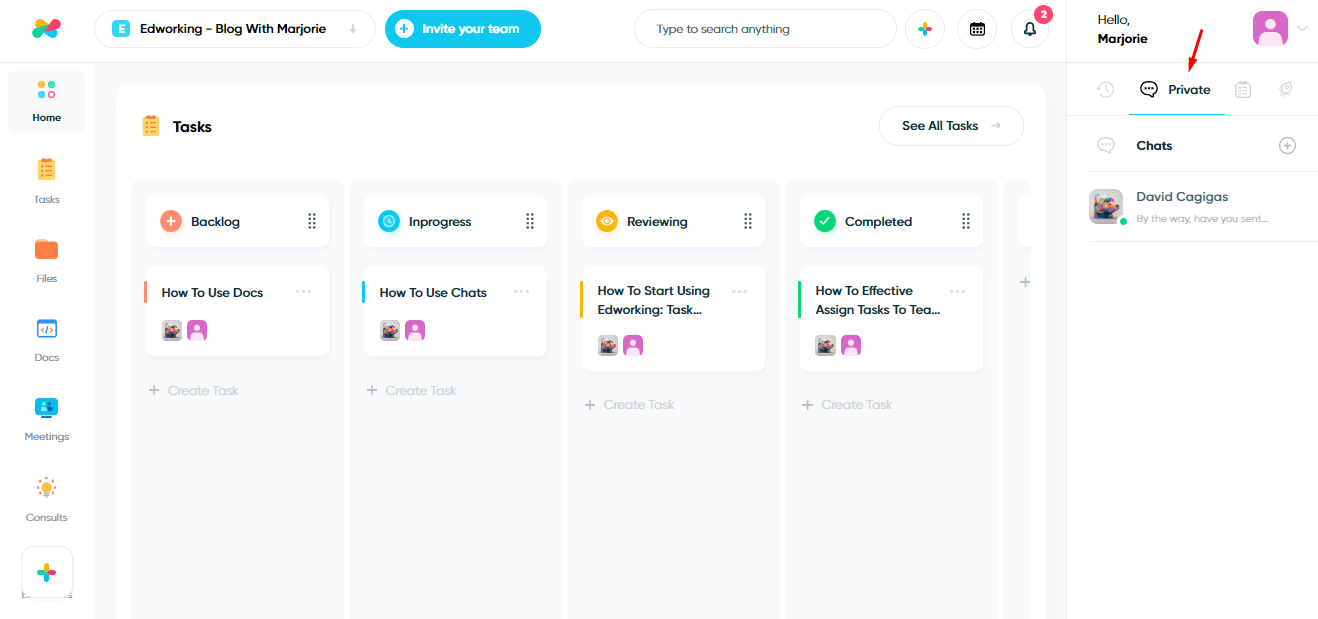
Task: Open the How To Use Chats task card
Action: coord(455,311)
